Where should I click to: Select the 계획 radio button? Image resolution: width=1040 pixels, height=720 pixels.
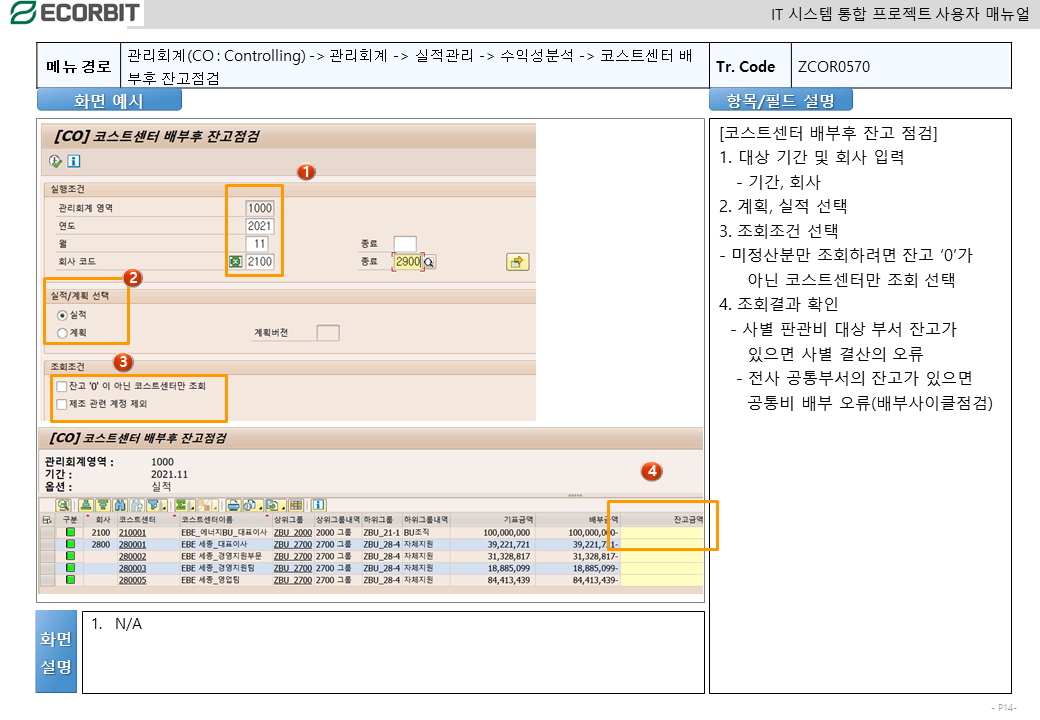62,333
